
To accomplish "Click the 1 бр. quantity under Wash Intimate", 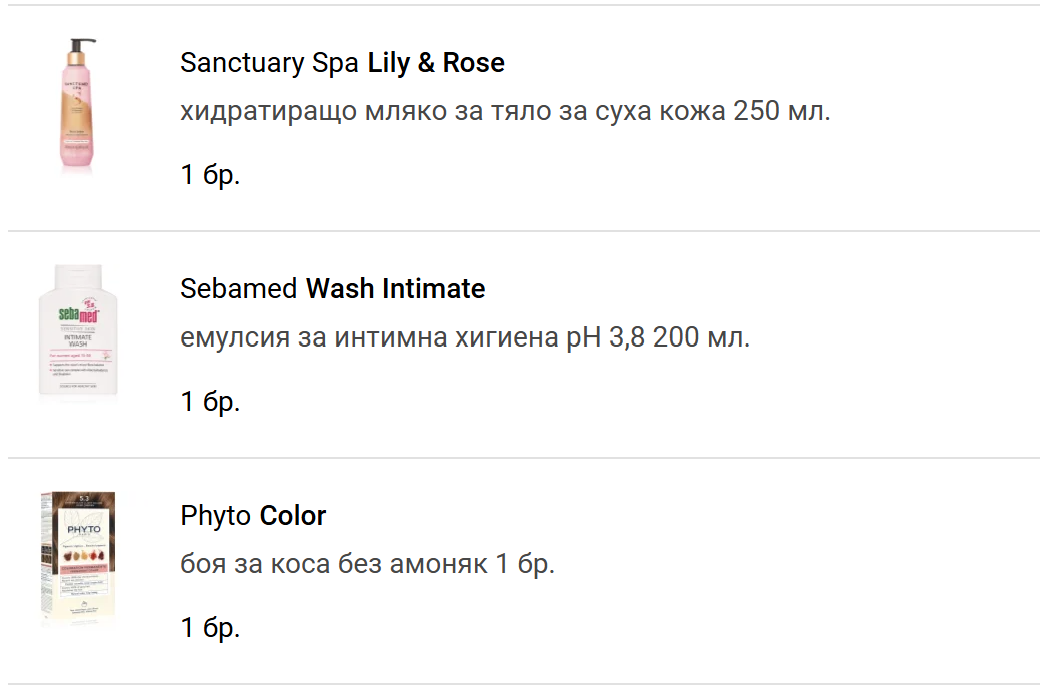I will click(210, 402).
